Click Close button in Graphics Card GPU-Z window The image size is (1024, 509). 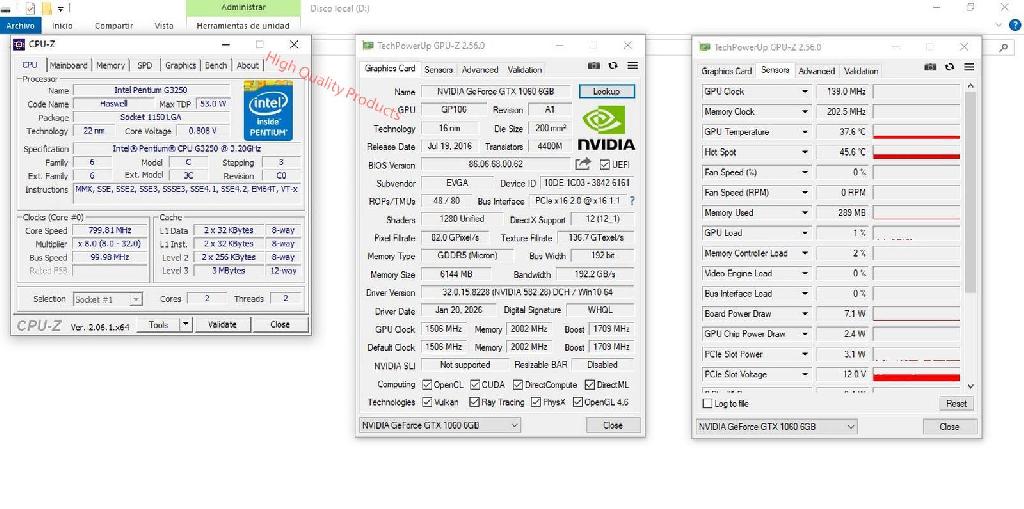click(x=613, y=425)
